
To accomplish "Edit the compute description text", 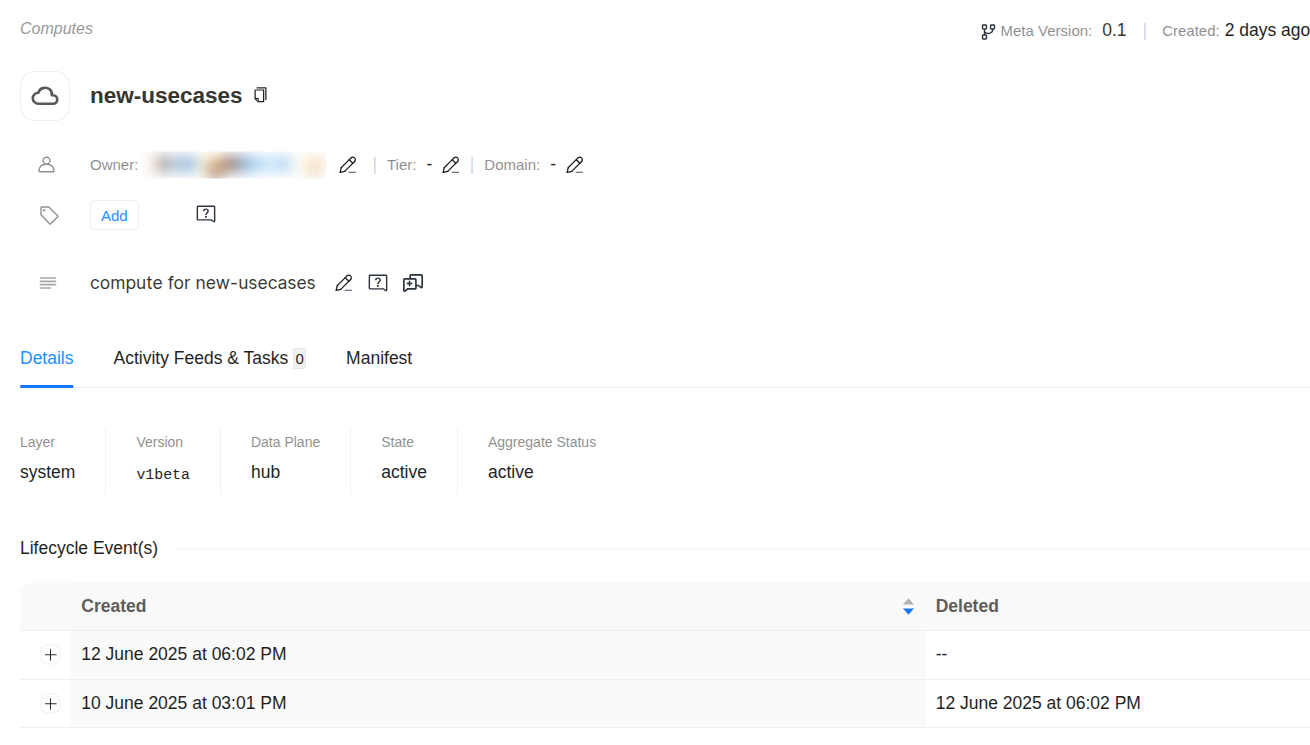I will 343,283.
